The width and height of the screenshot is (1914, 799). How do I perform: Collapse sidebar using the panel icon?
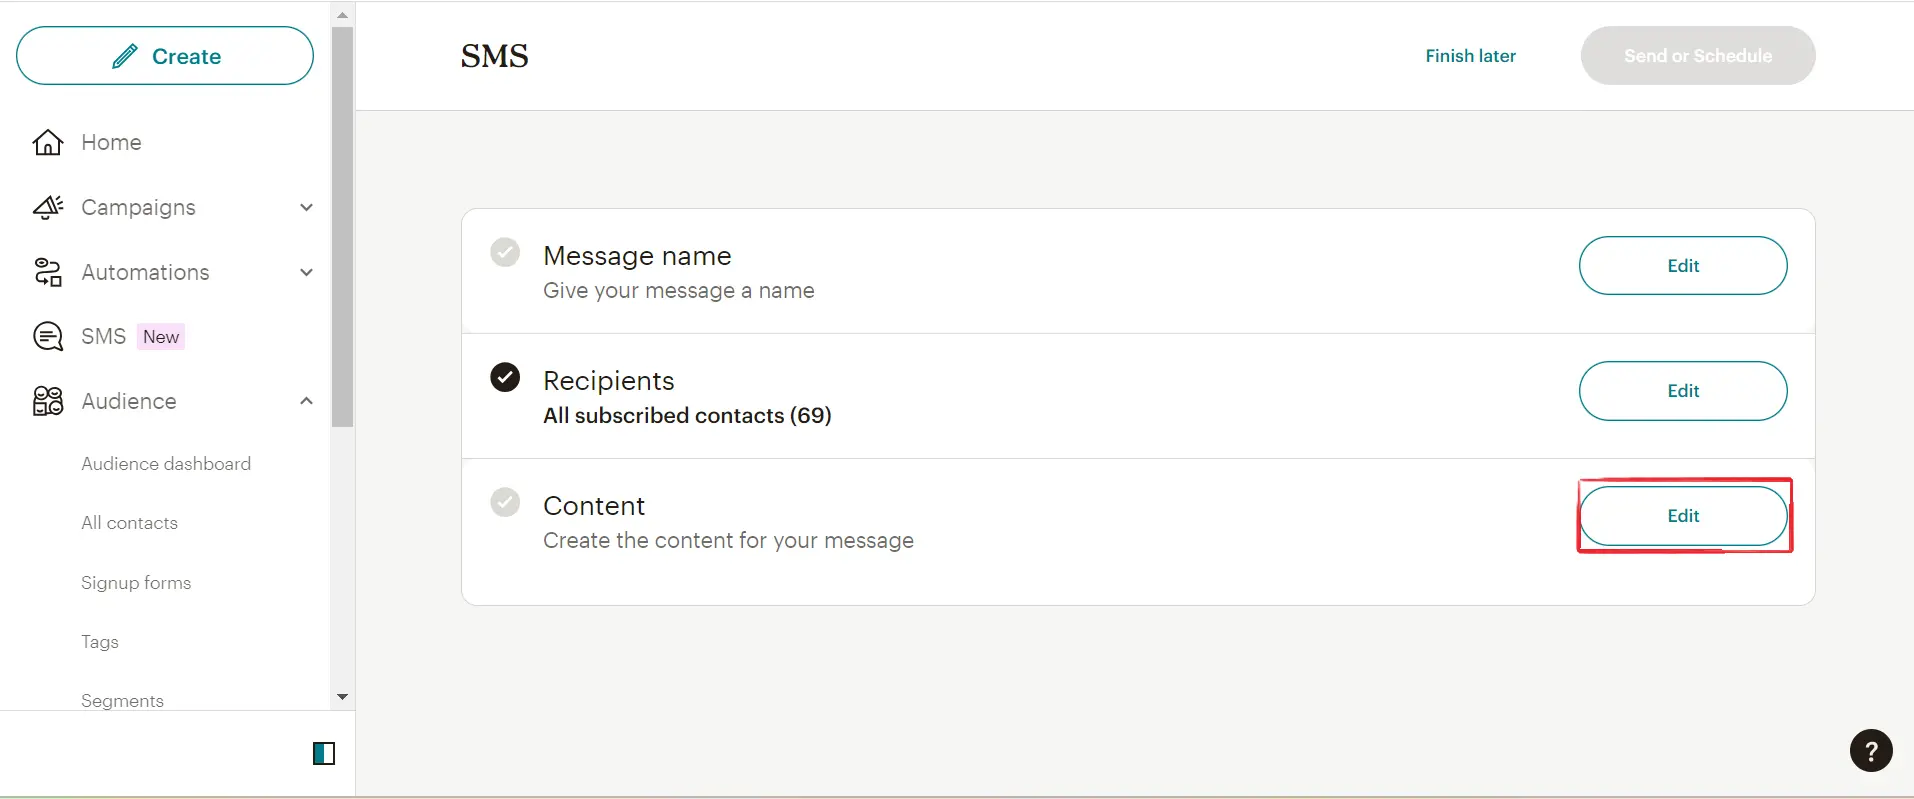click(x=324, y=753)
